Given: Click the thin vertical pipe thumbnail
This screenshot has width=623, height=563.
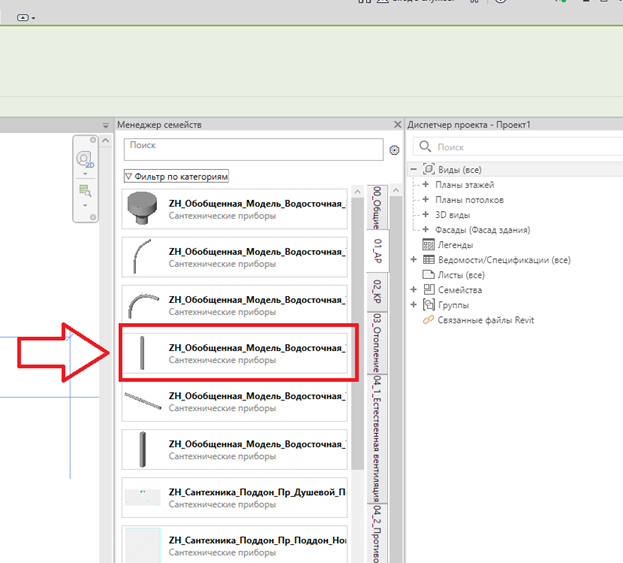Looking at the screenshot, I should coord(142,352).
